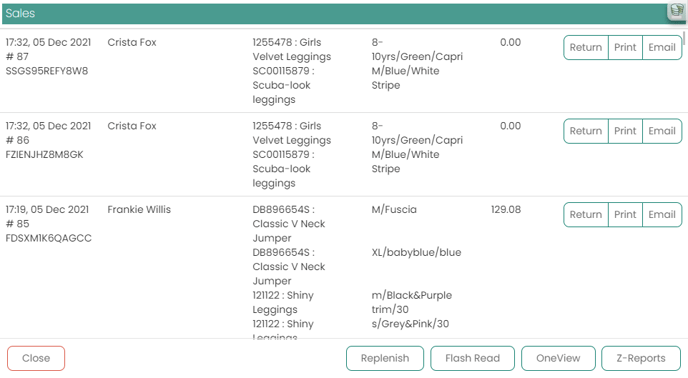This screenshot has height=378, width=688.
Task: Click first 121122 : Shiny Leggings item
Action: pyautogui.click(x=283, y=302)
